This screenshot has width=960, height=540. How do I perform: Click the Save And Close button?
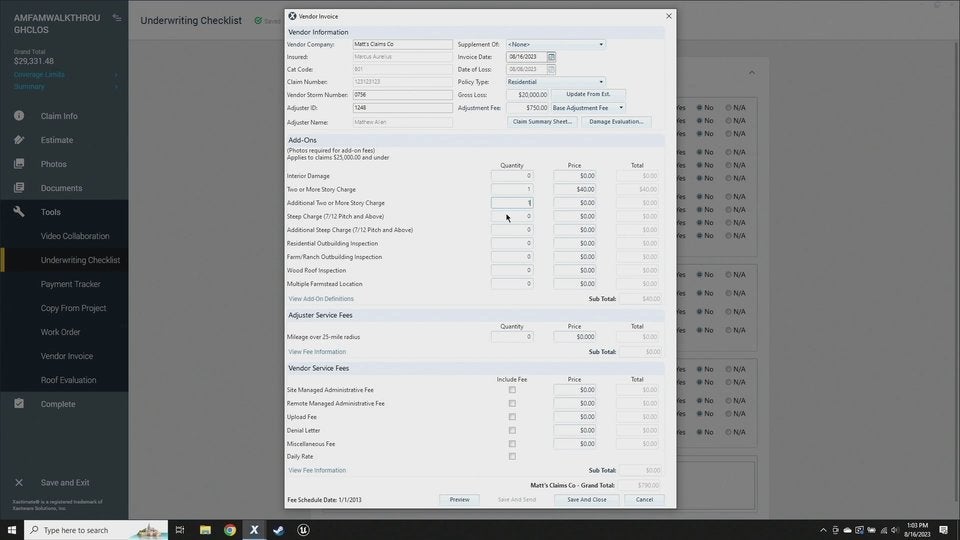click(x=586, y=499)
